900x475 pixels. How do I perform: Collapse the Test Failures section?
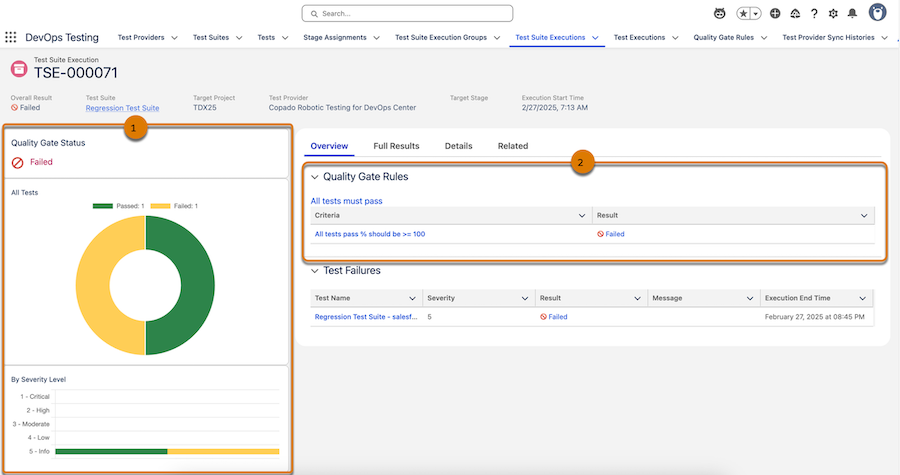point(315,271)
